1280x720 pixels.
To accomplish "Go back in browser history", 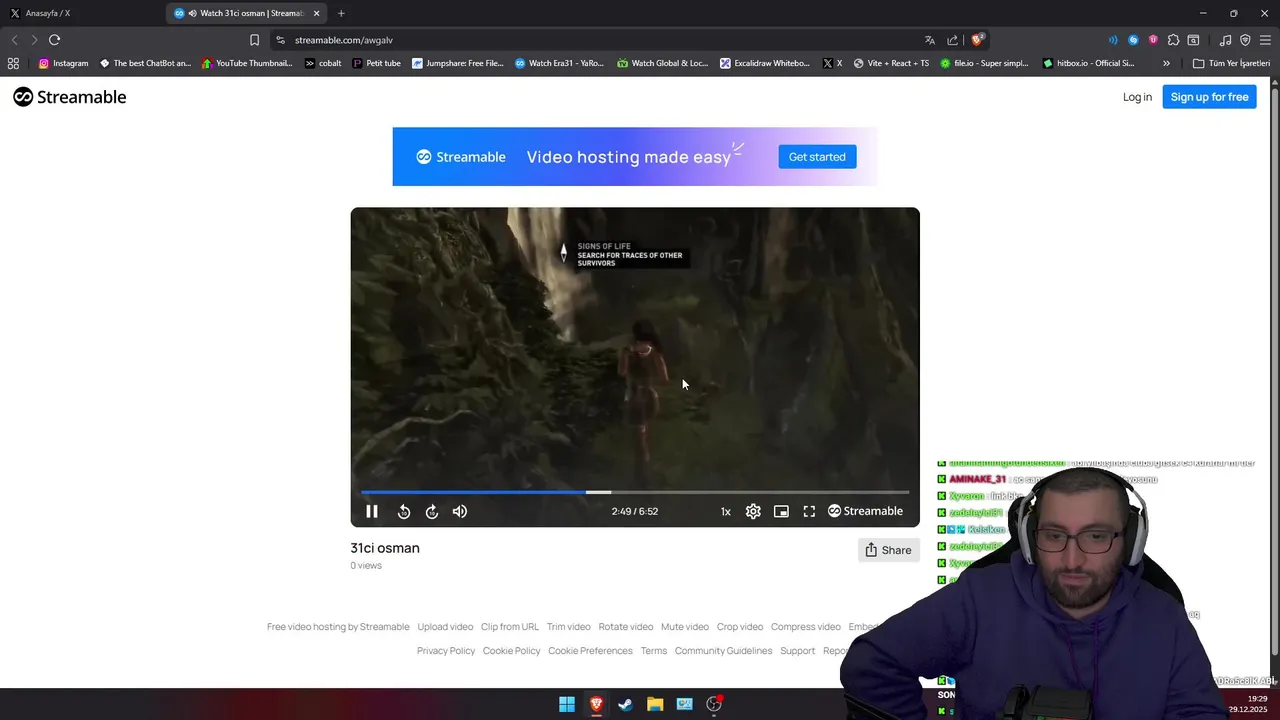I will 14,40.
